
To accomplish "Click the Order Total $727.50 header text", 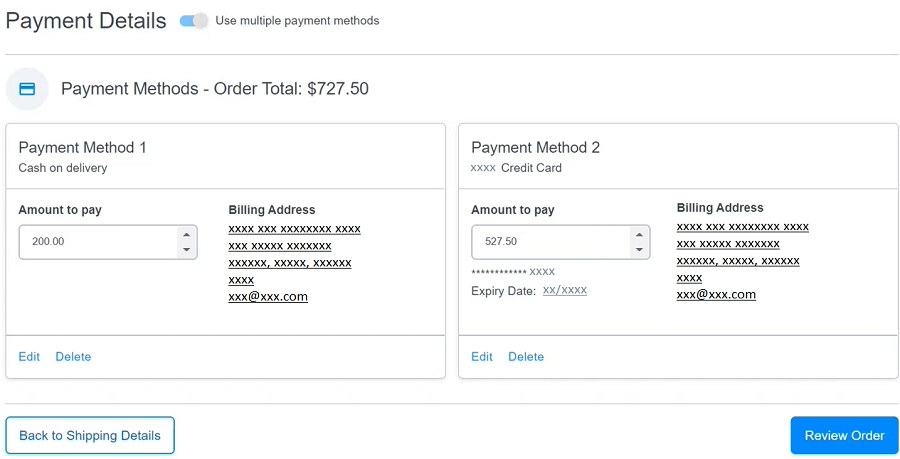I will coord(215,89).
